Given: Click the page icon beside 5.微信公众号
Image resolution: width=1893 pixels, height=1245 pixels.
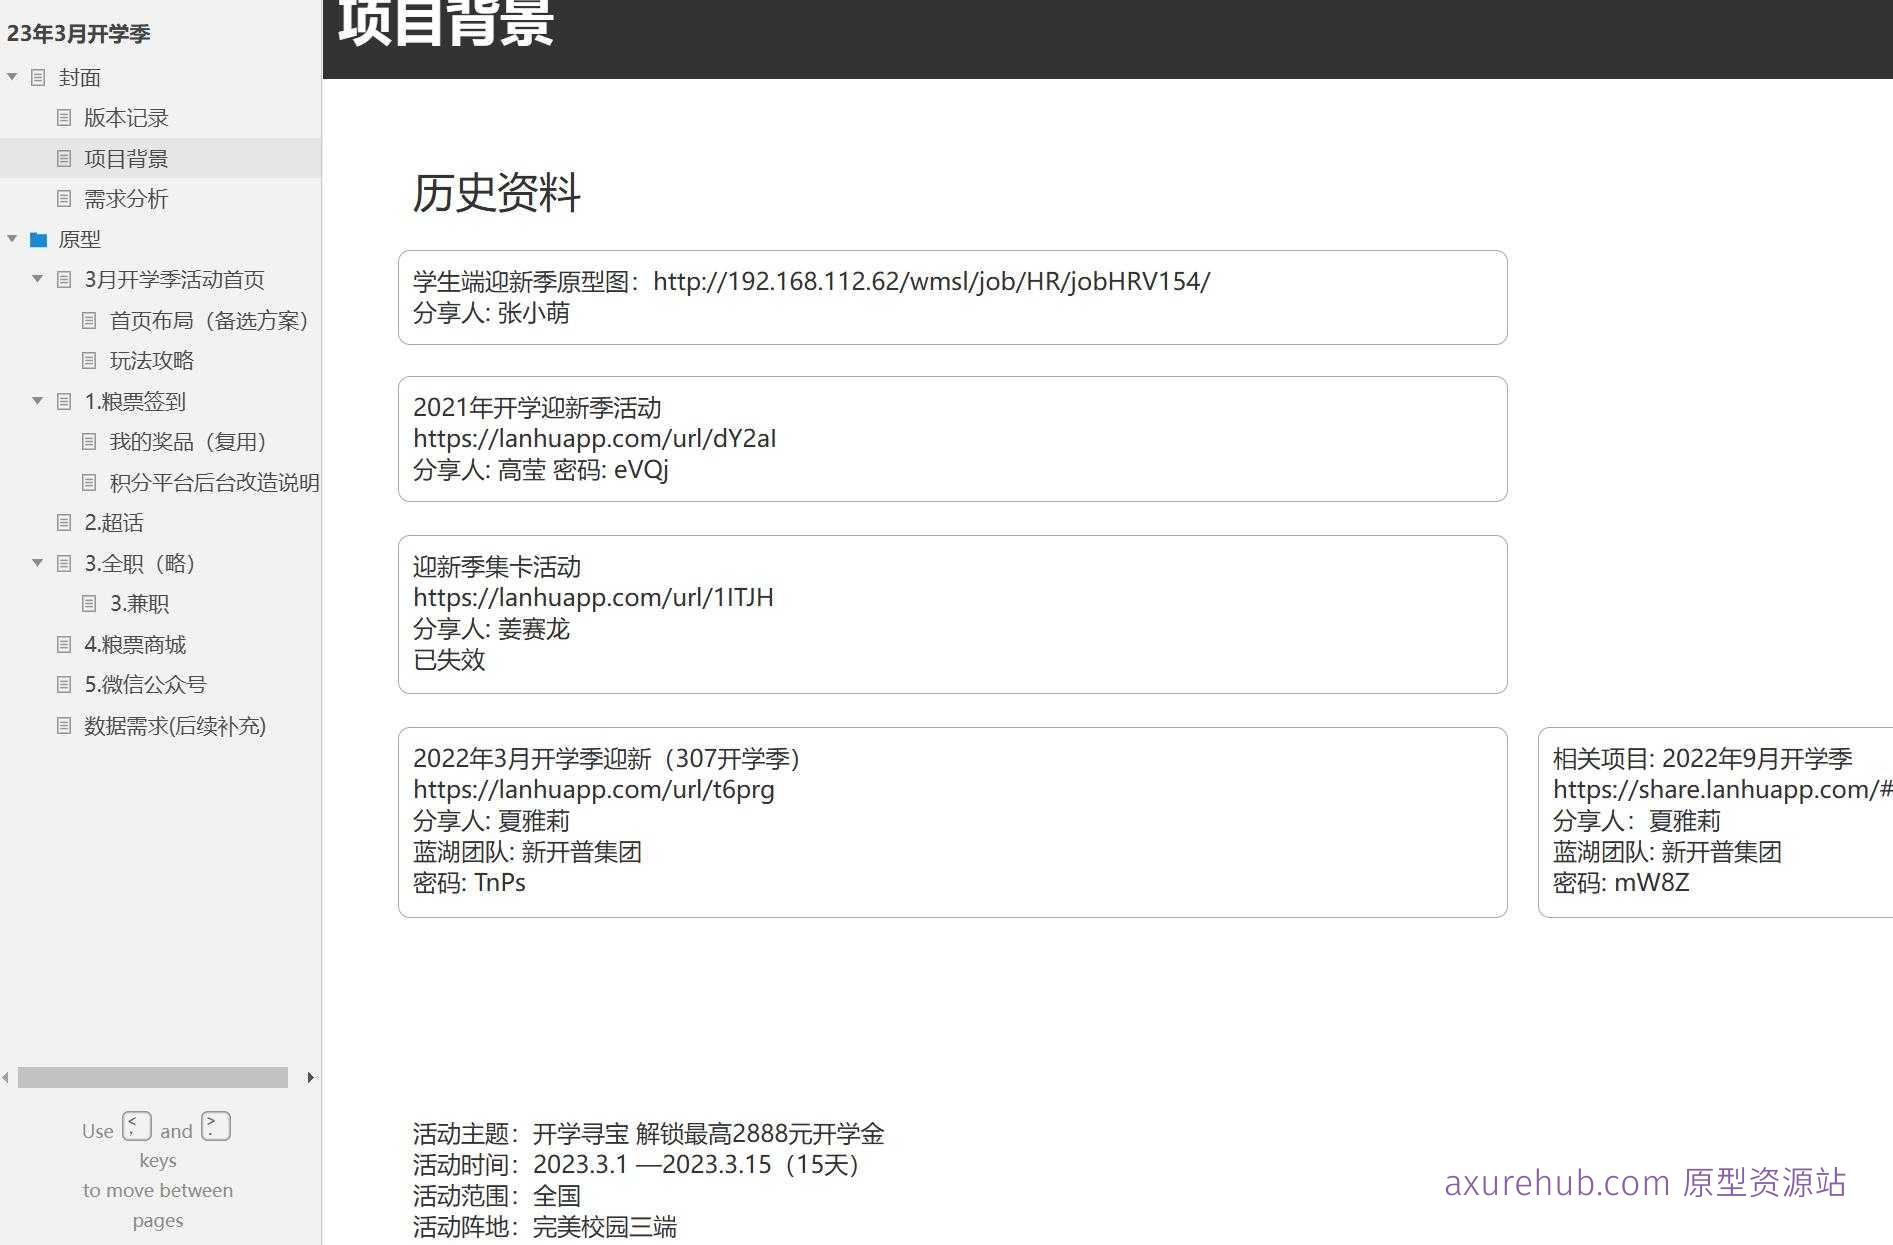Looking at the screenshot, I should click(63, 684).
